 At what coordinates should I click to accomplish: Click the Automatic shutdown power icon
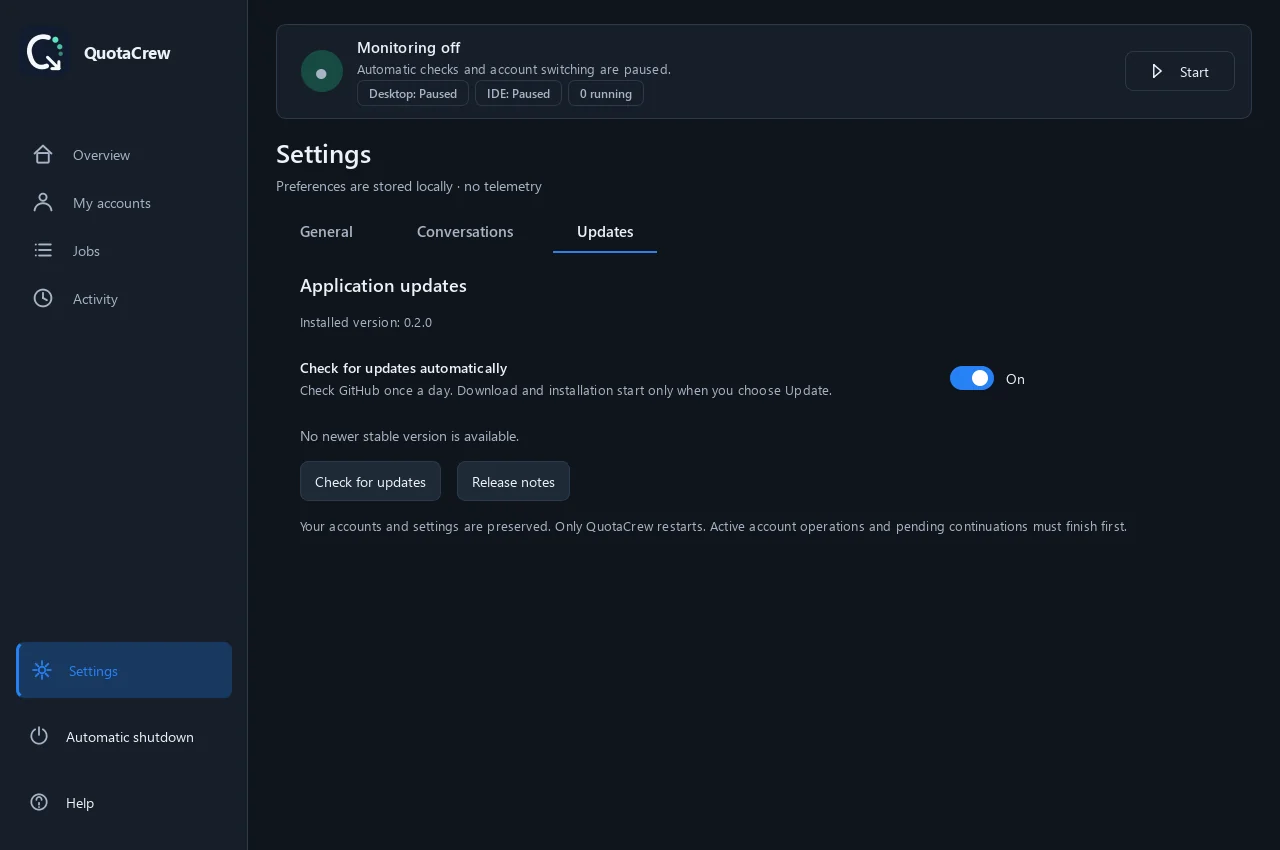39,736
